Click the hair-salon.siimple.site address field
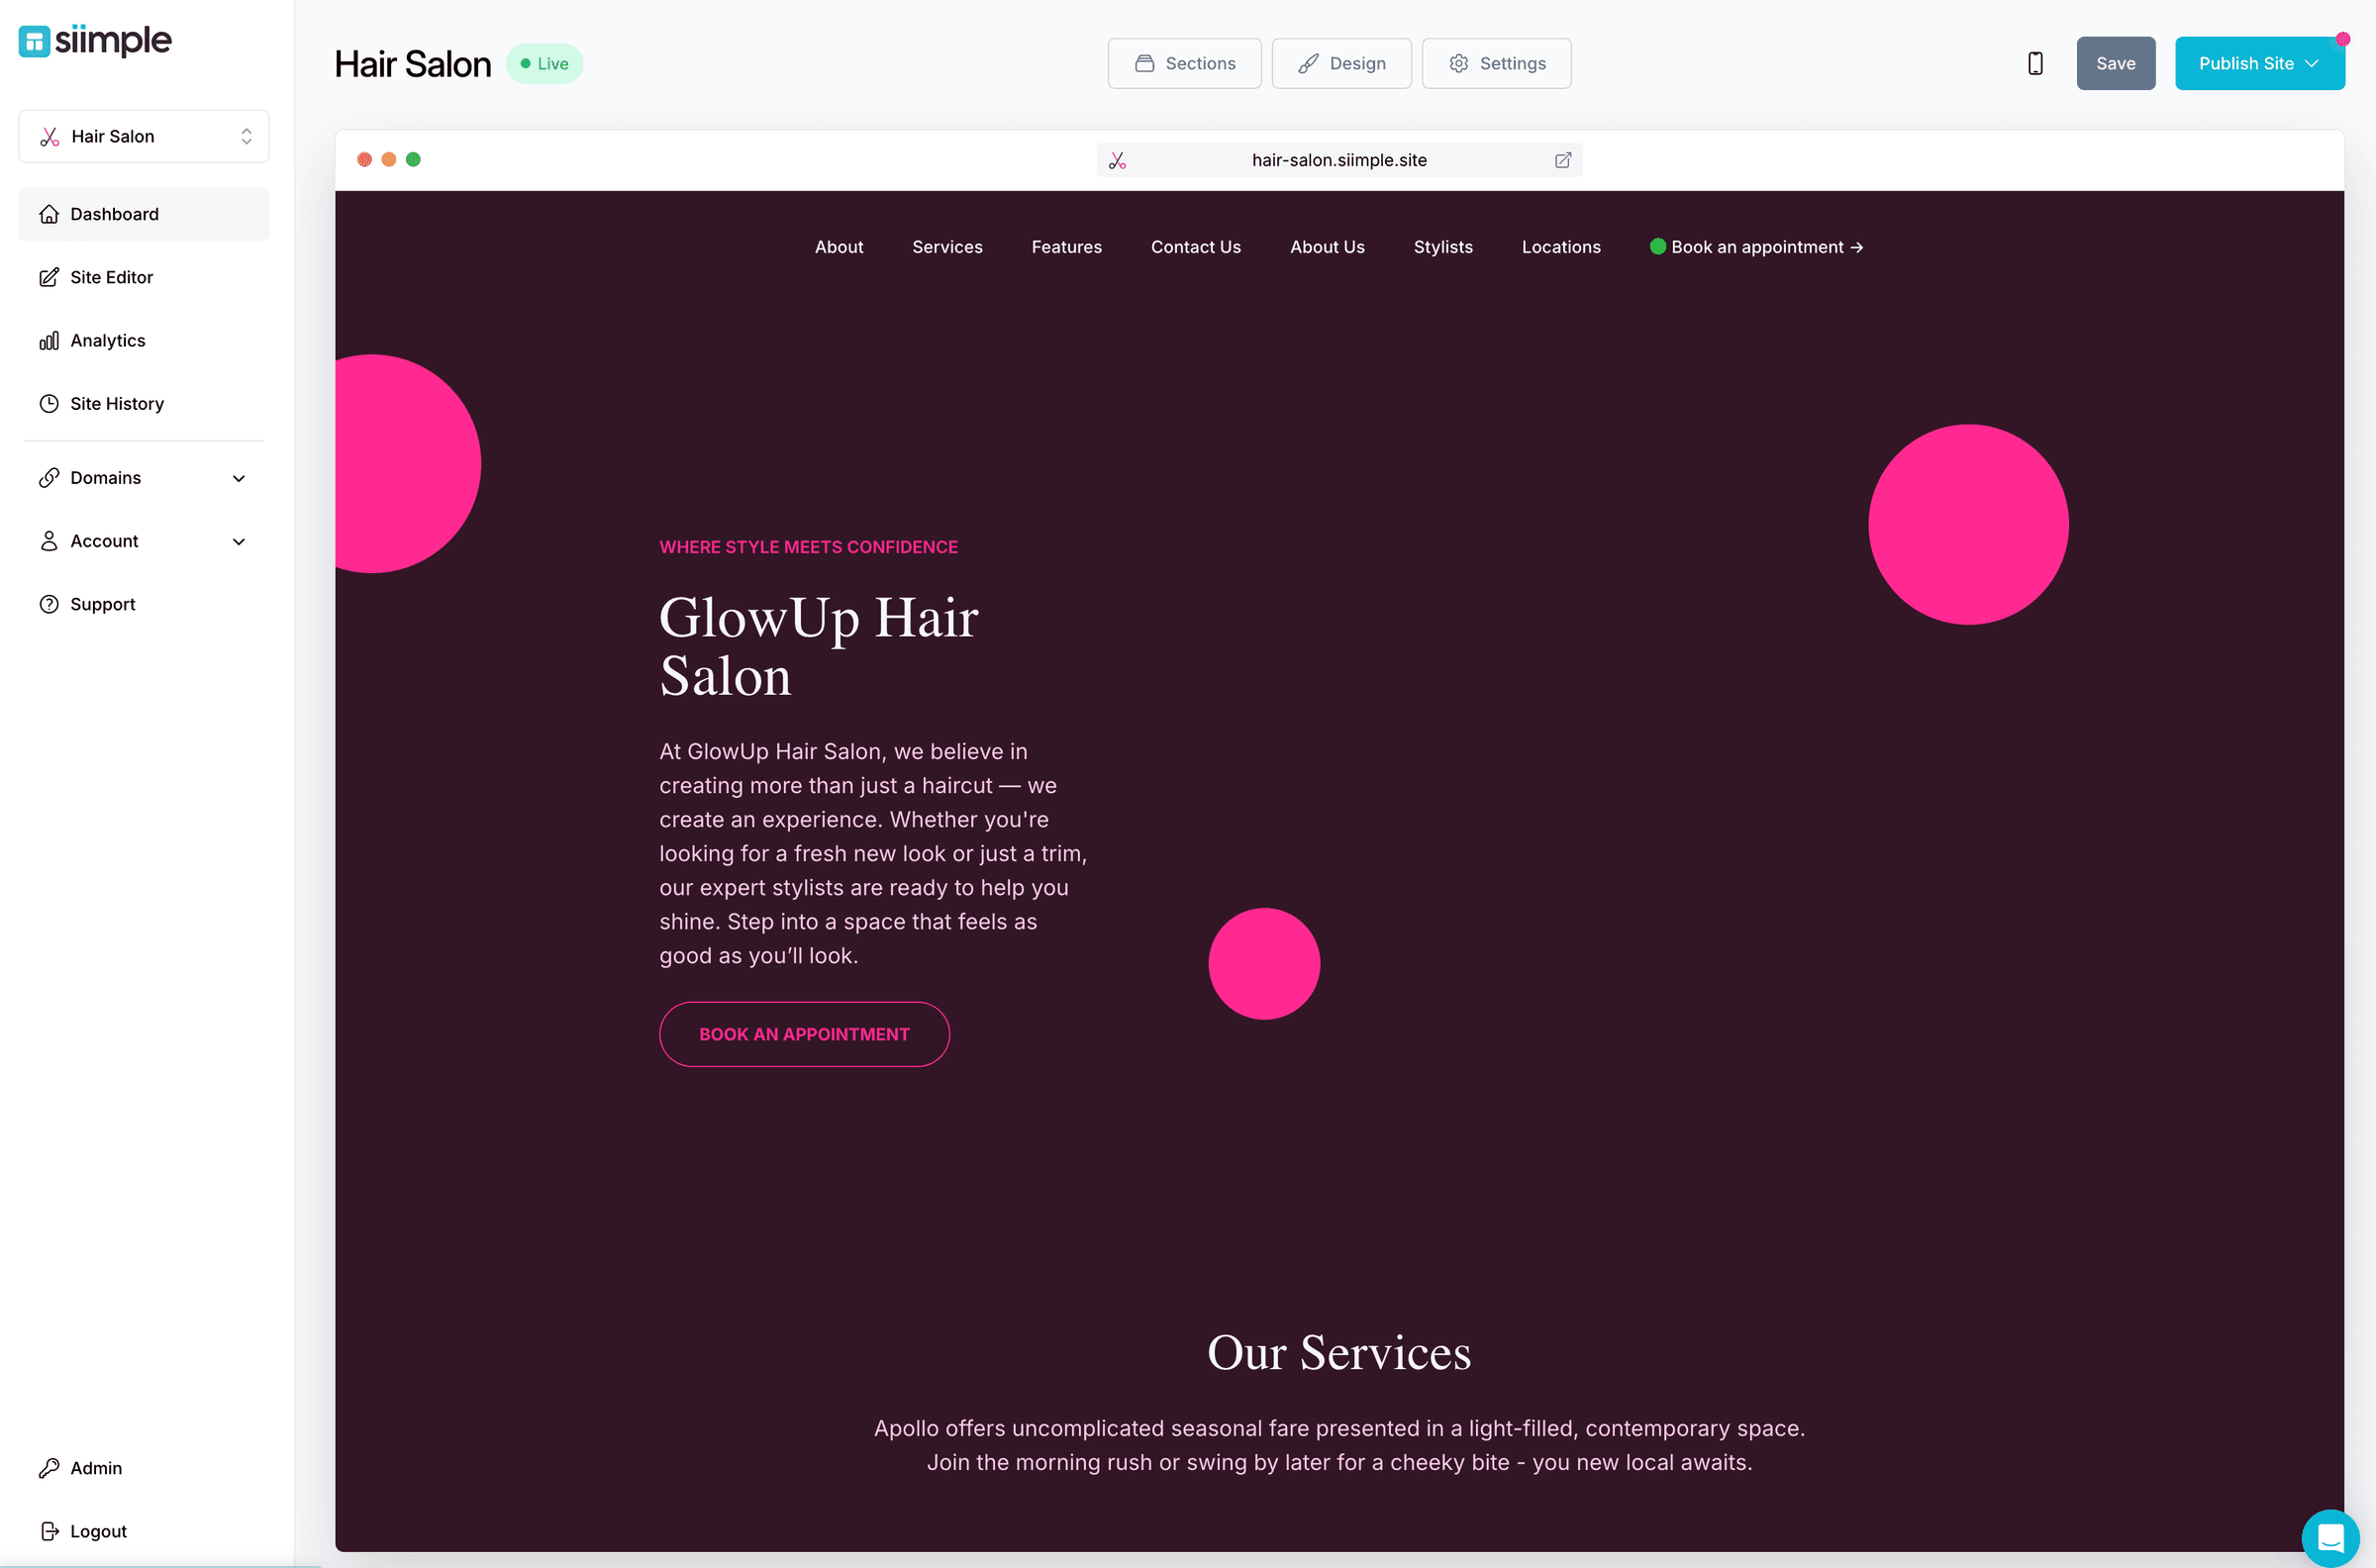The height and width of the screenshot is (1568, 2376). 1339,160
